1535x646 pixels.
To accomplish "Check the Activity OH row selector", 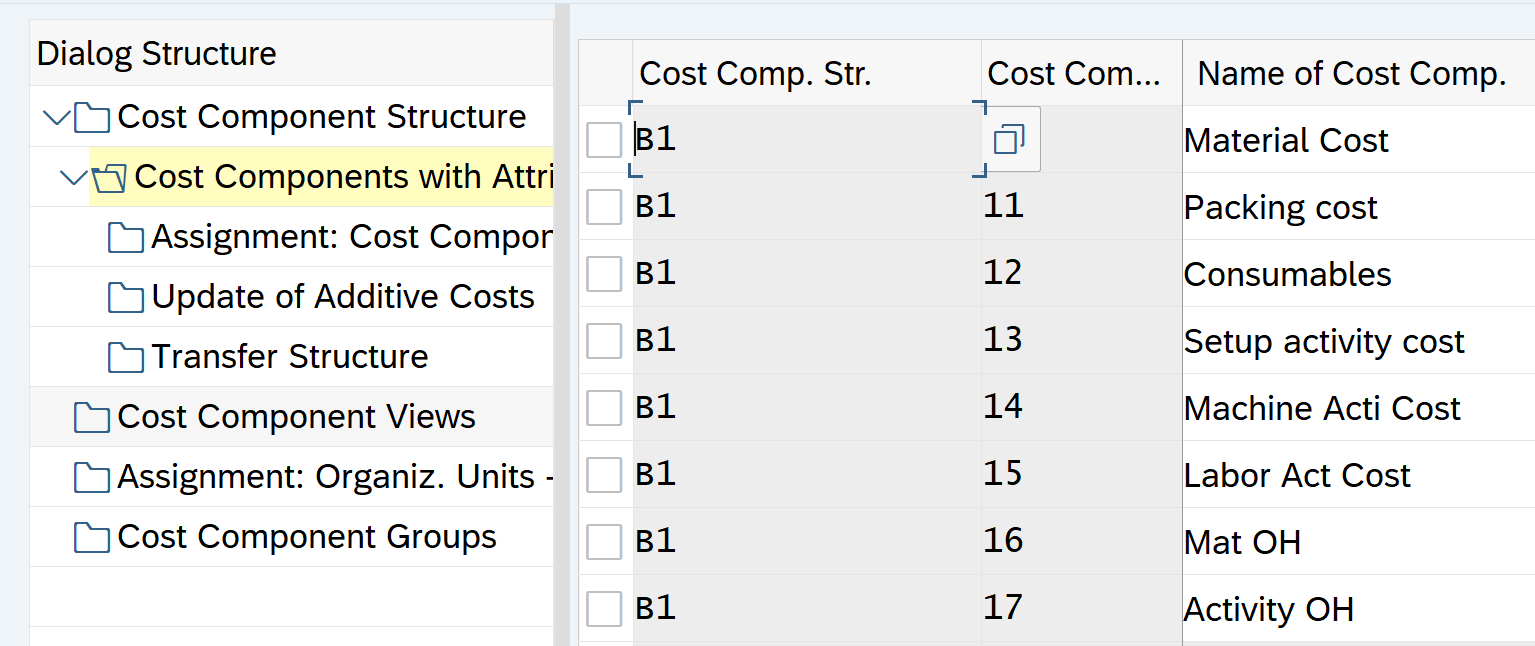I will pyautogui.click(x=604, y=609).
